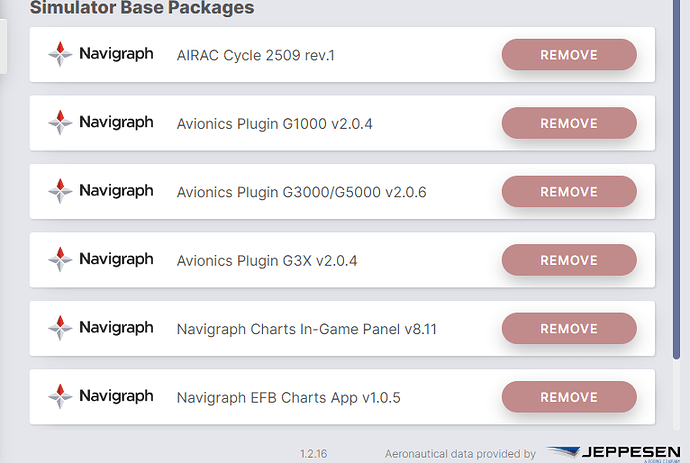Click Navigraph logo in Charts In-Game Panel row

pyautogui.click(x=101, y=328)
